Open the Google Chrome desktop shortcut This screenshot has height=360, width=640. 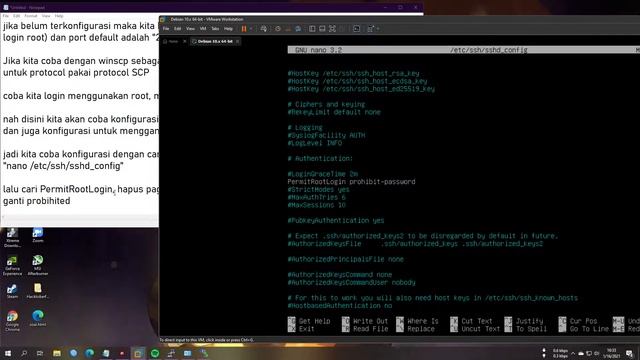tap(12, 320)
